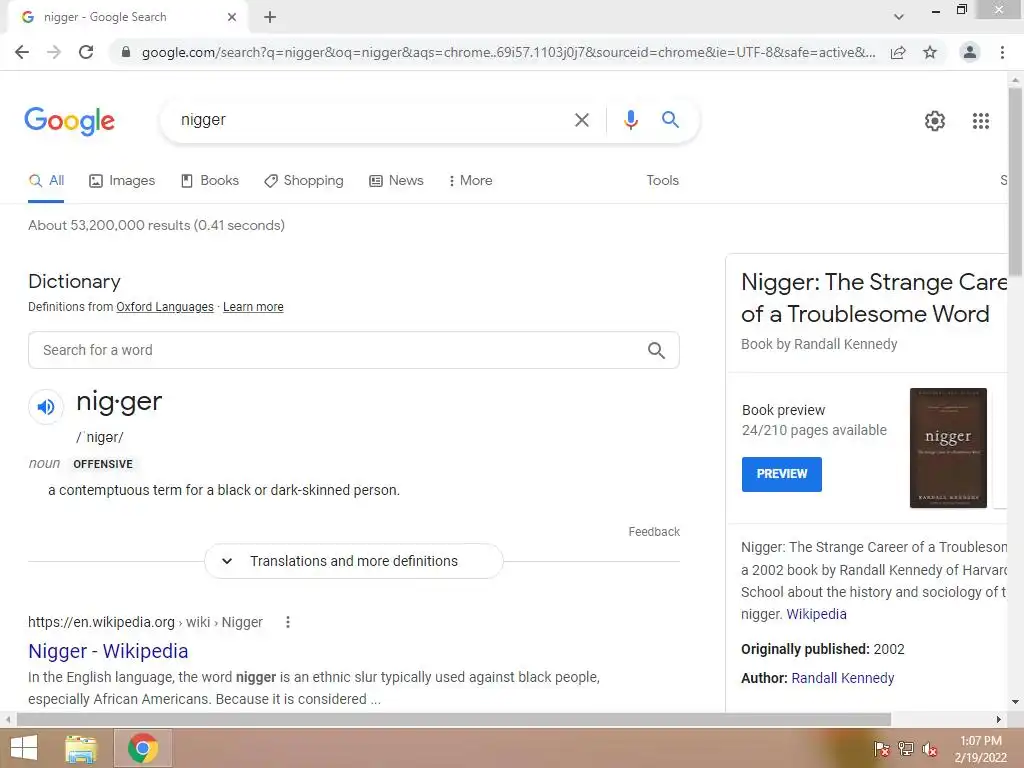
Task: Open the Windows Start menu
Action: [24, 748]
